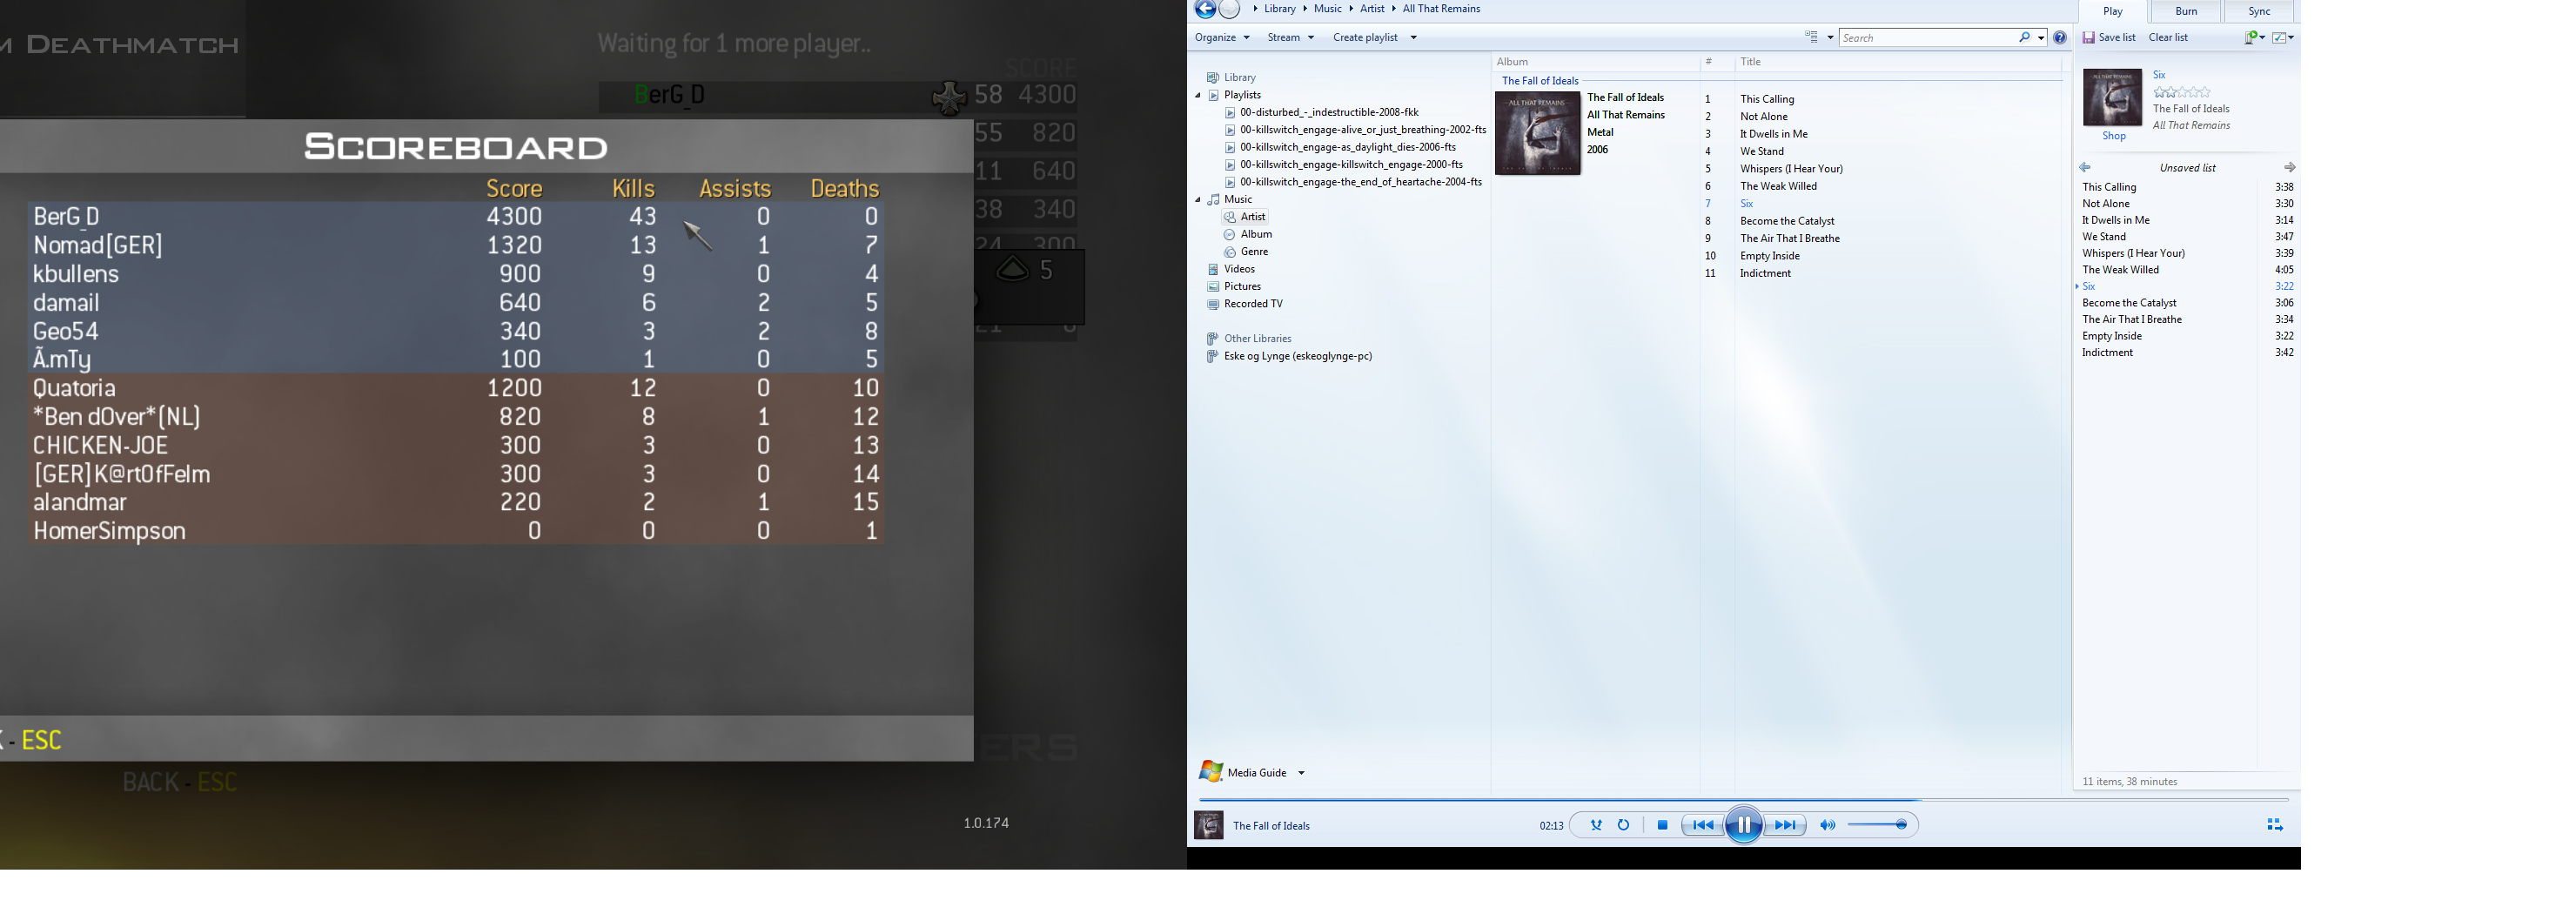2576x914 pixels.
Task: Toggle shuffle mode
Action: pos(1596,825)
